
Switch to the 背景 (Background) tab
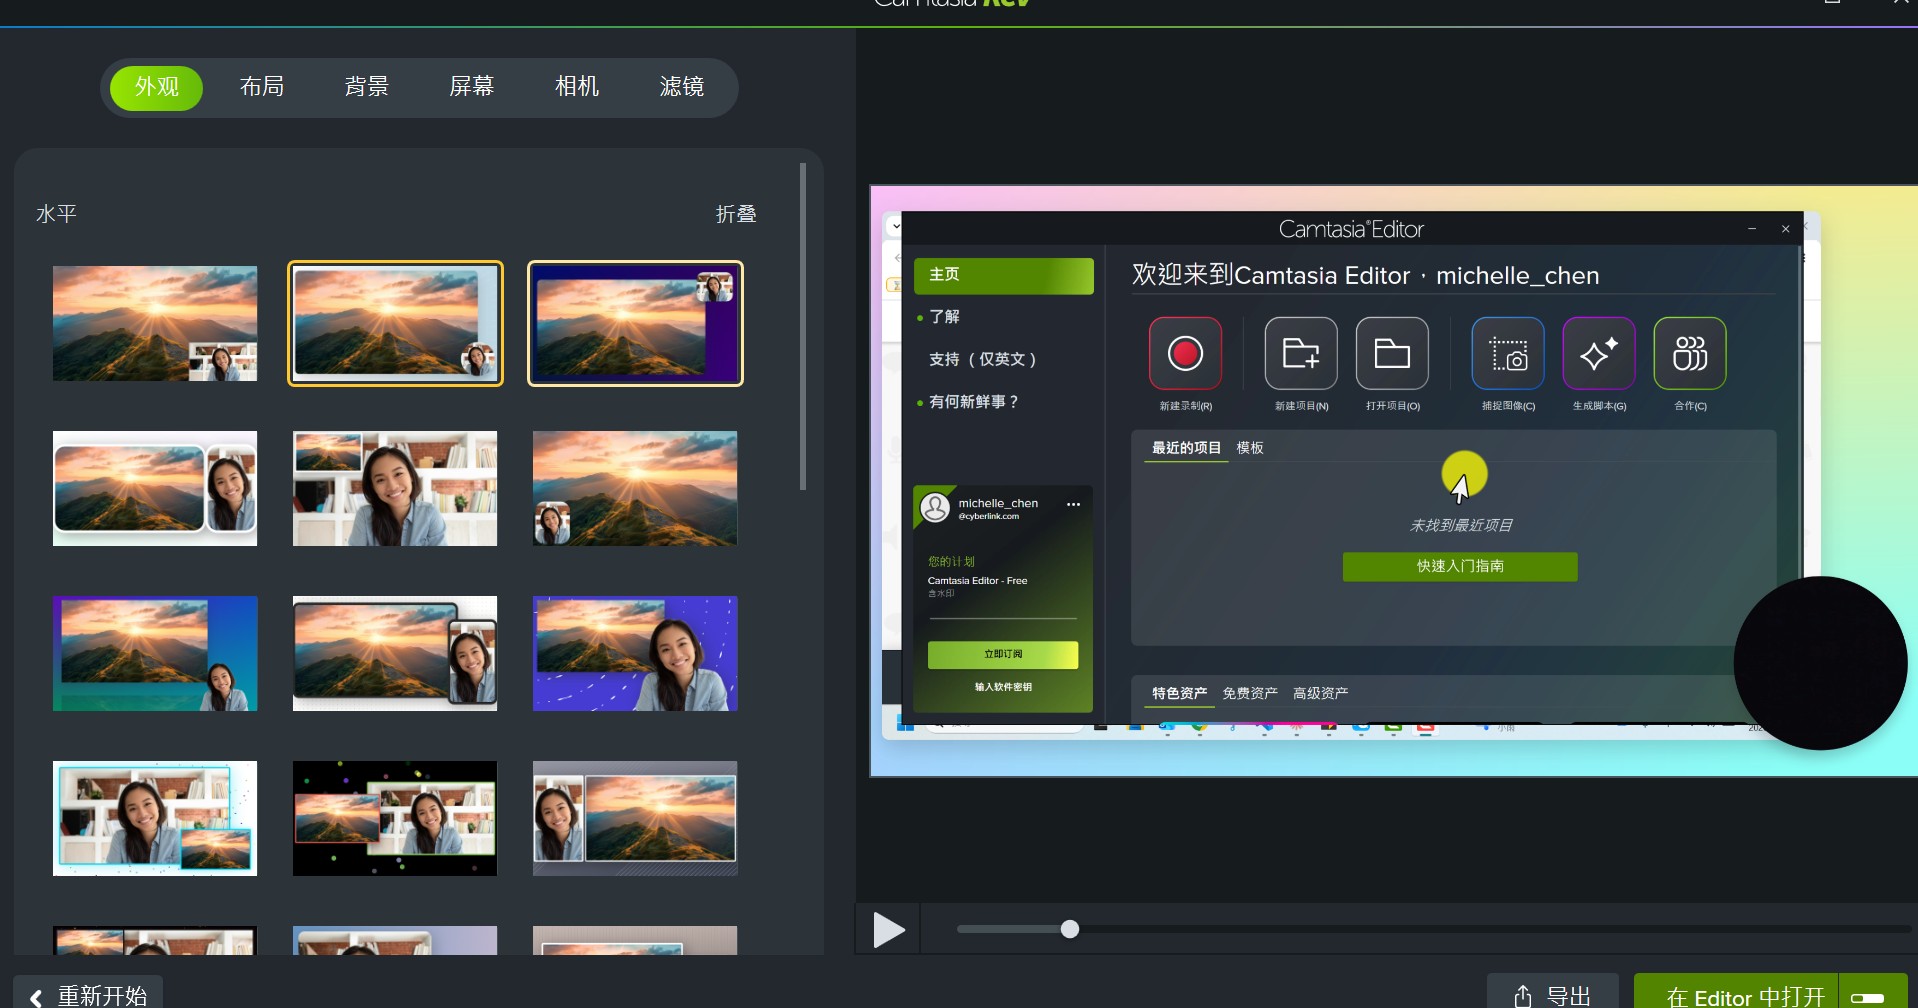[x=366, y=87]
